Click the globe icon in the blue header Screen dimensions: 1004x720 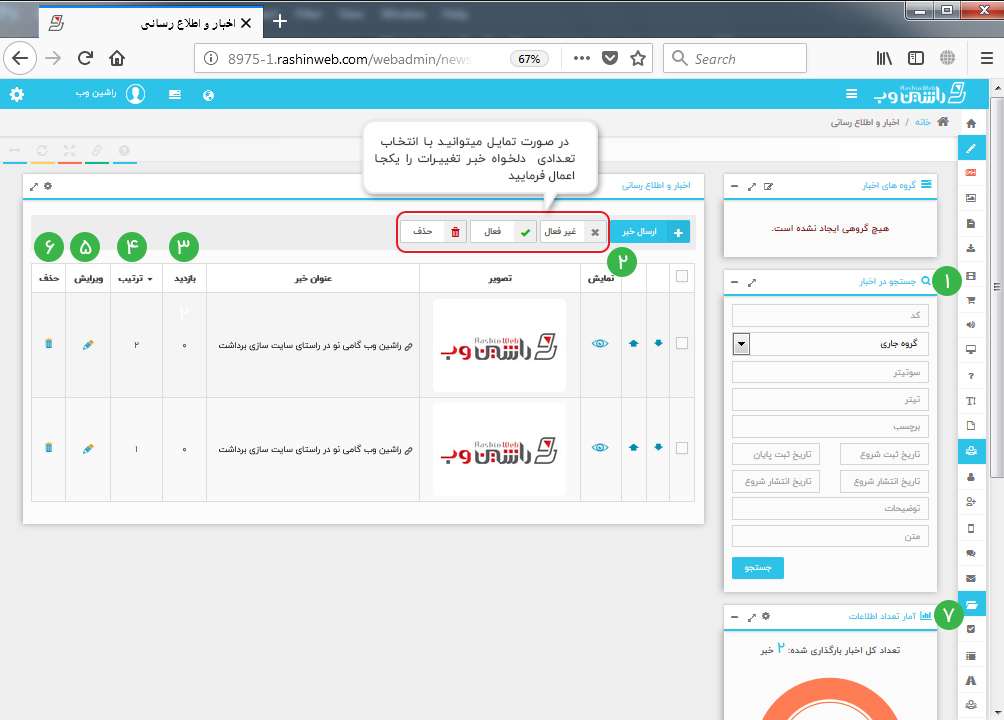click(x=208, y=95)
